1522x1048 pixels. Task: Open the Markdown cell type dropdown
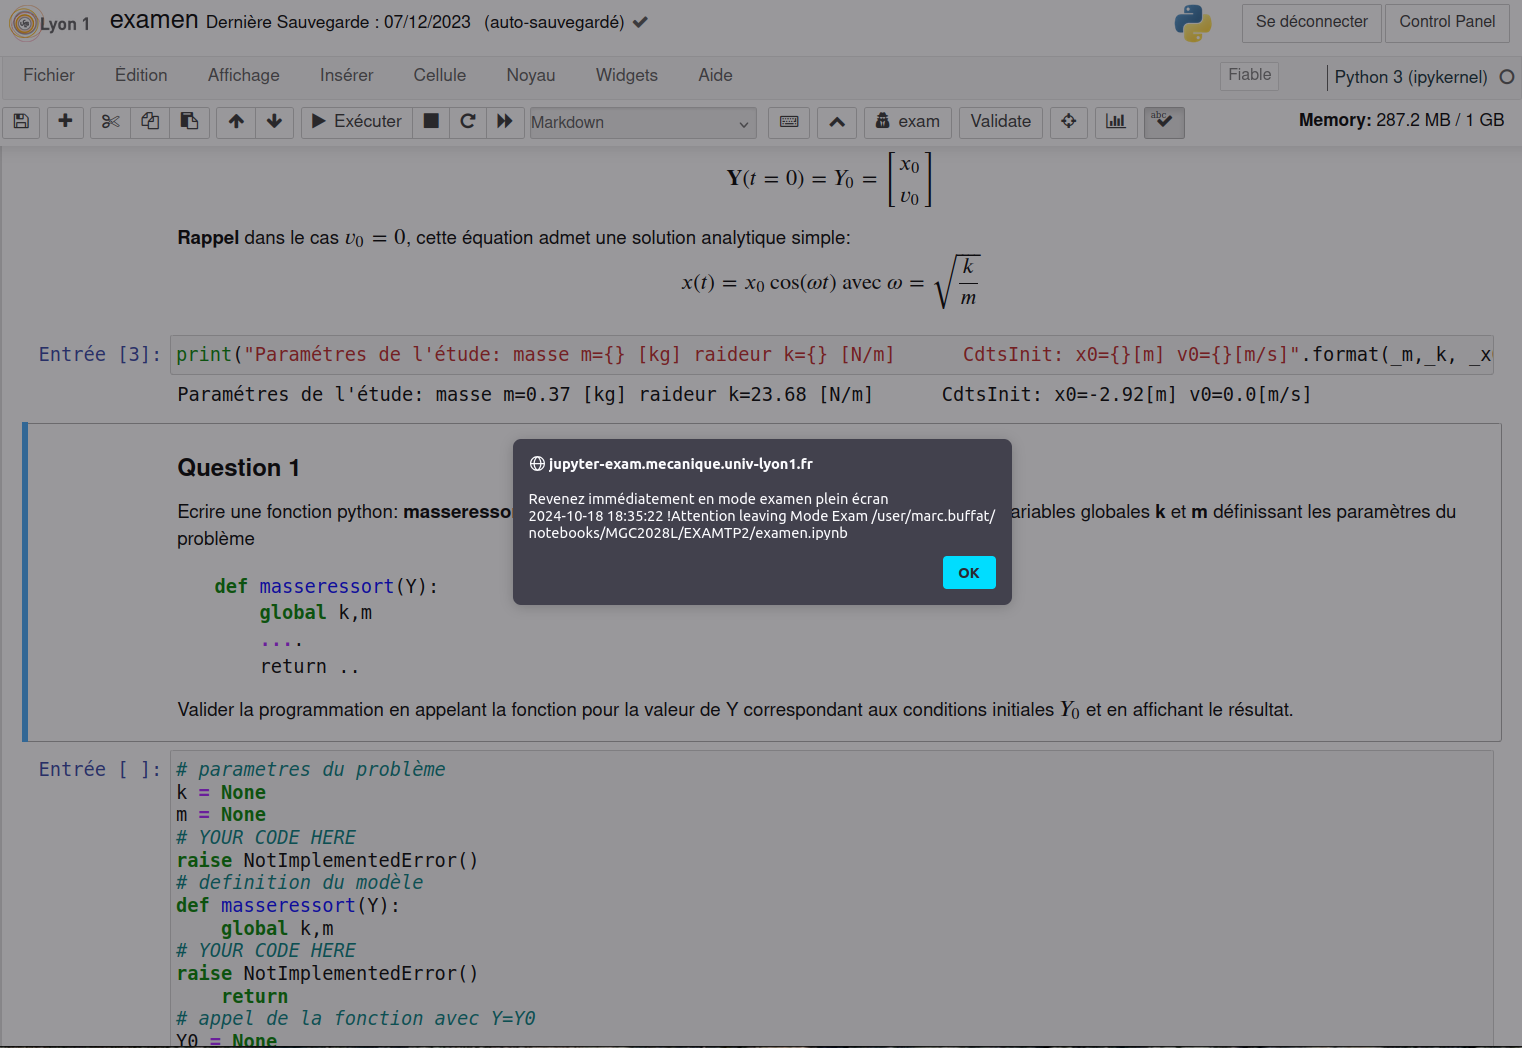tap(642, 122)
